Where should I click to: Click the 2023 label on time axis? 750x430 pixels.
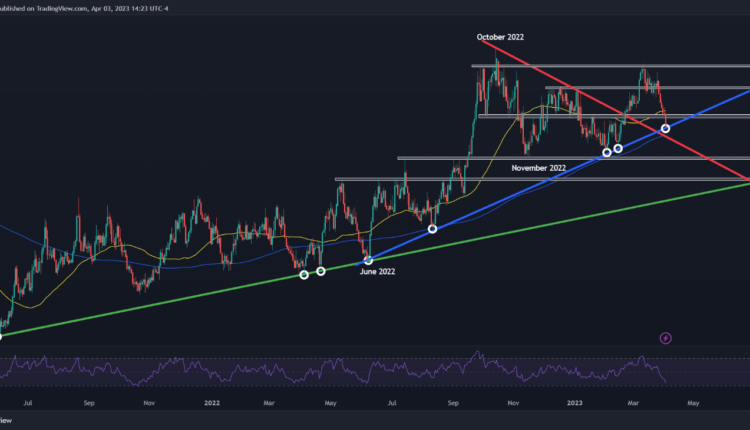(578, 404)
